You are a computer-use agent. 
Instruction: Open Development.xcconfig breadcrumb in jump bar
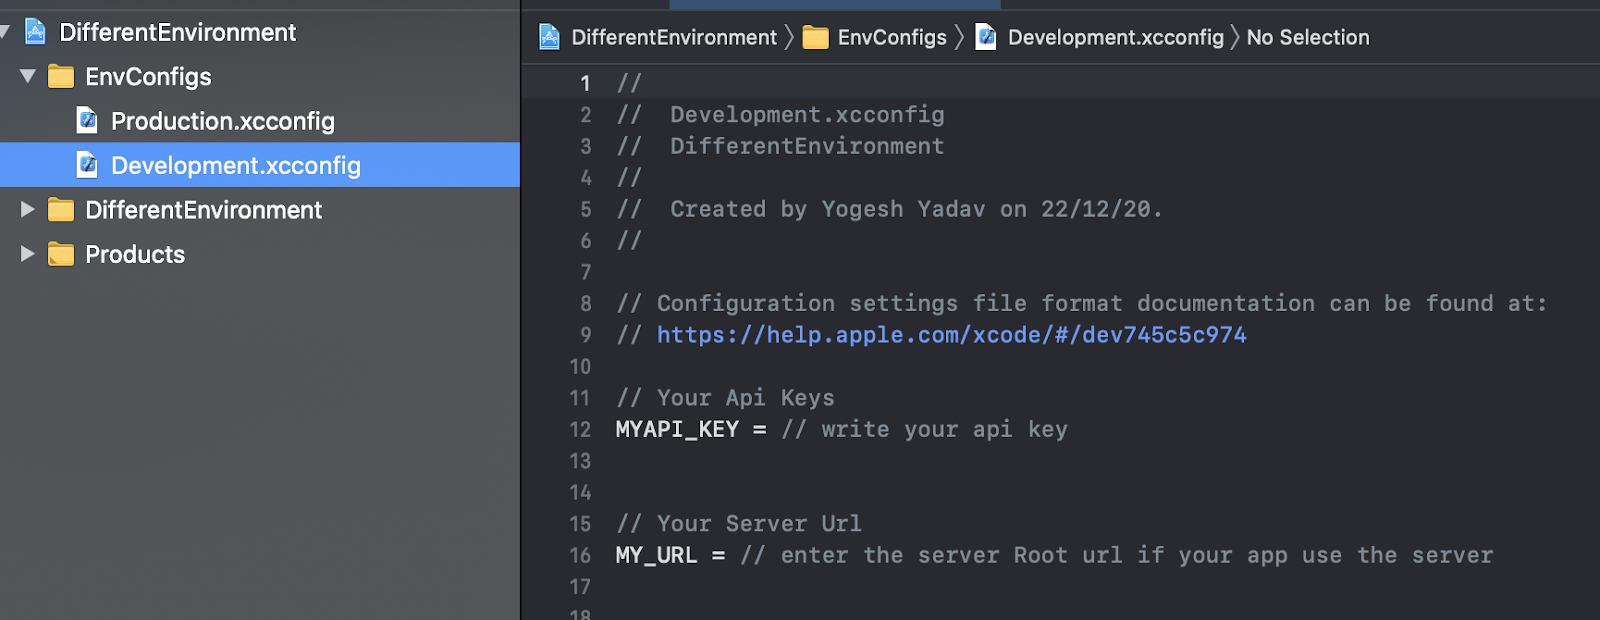tap(1115, 38)
